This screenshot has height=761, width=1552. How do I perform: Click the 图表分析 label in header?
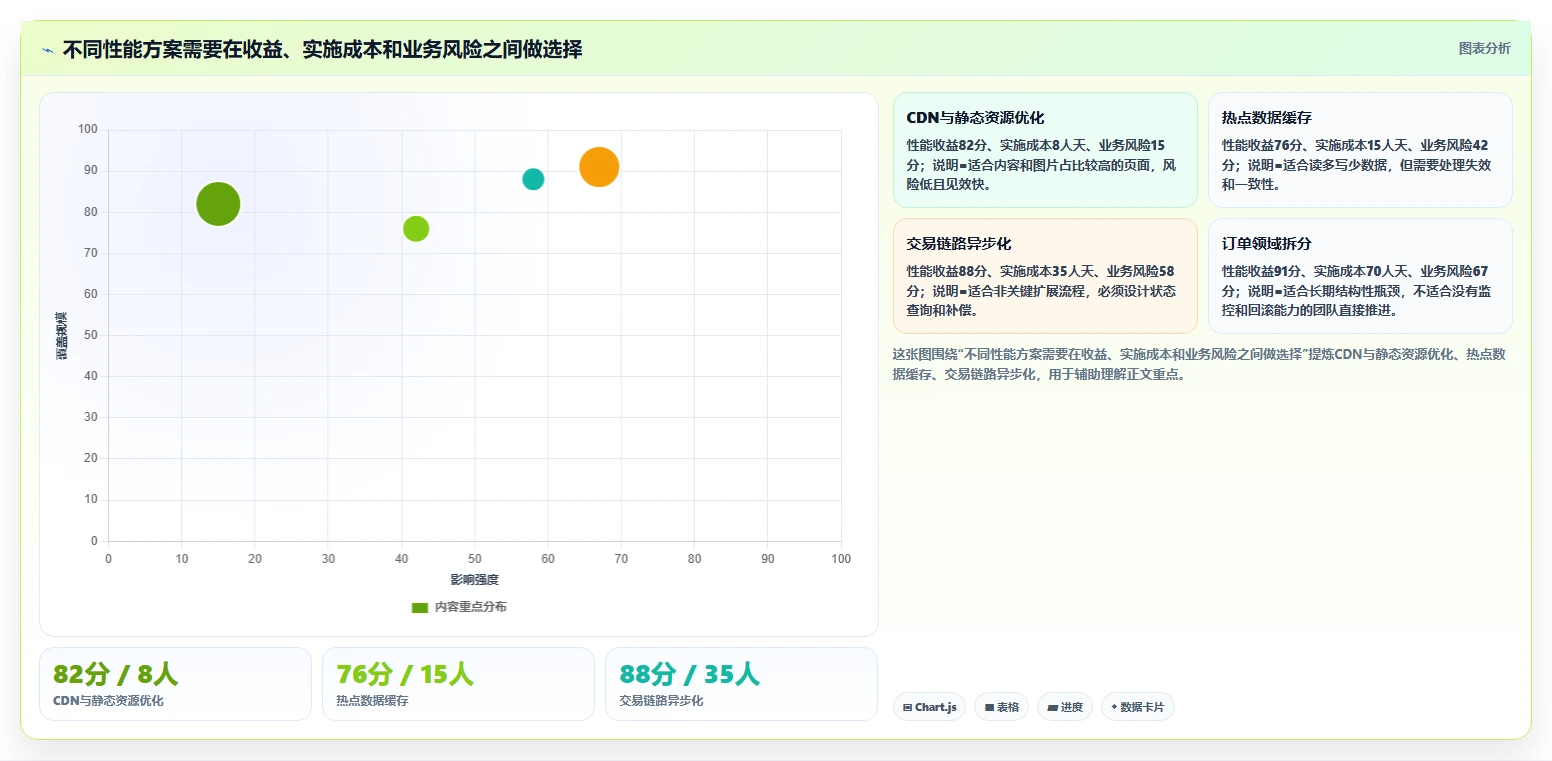tap(1484, 48)
